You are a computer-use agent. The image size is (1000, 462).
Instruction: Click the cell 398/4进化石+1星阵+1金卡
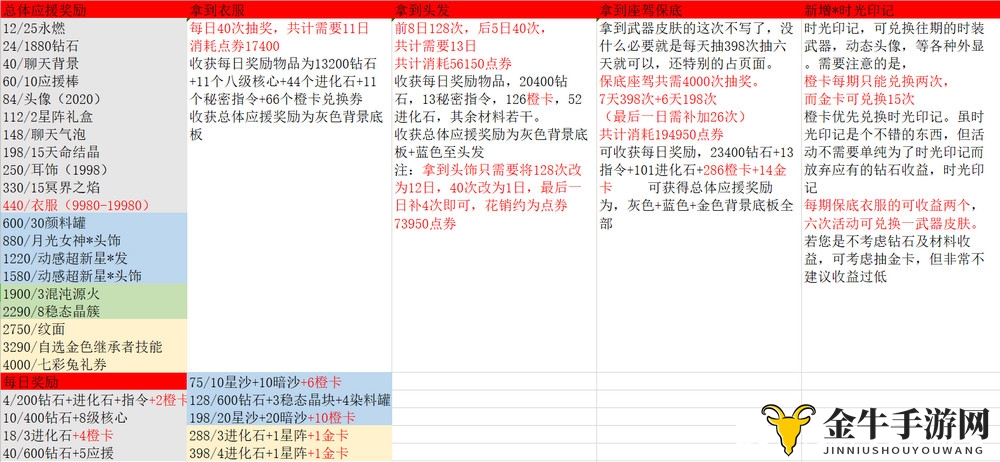[x=290, y=453]
